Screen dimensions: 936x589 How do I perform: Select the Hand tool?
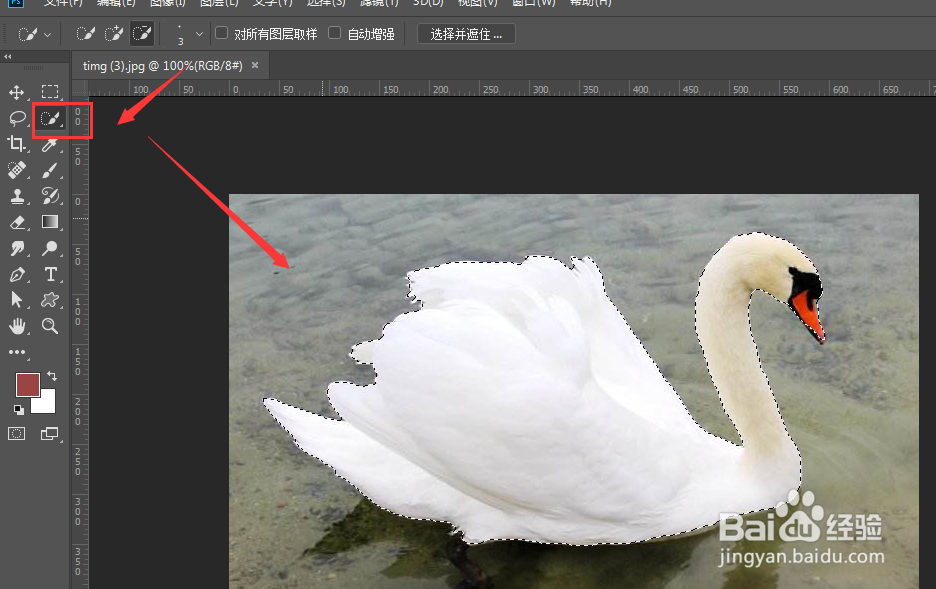pyautogui.click(x=17, y=326)
